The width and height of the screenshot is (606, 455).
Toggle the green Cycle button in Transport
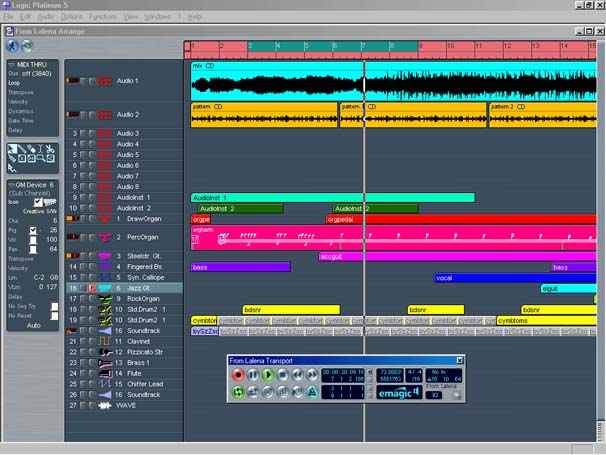tap(238, 392)
